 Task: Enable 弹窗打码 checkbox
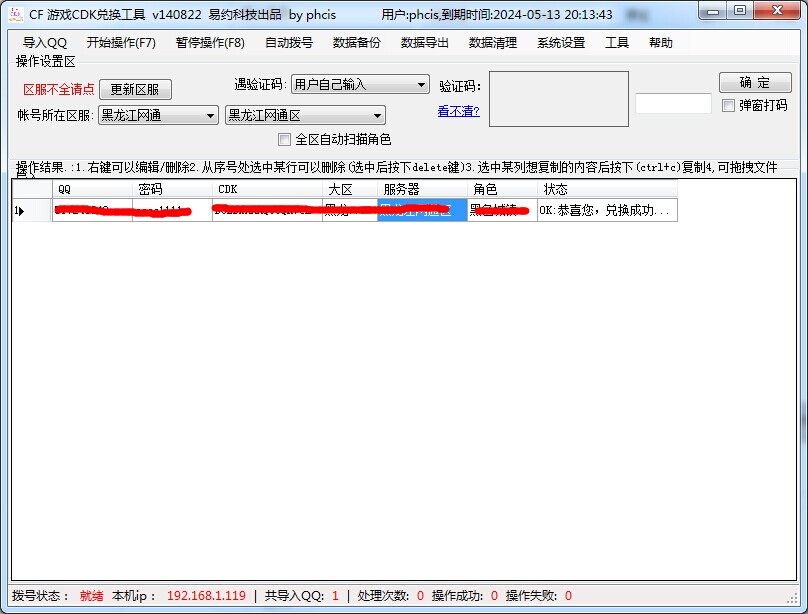728,105
